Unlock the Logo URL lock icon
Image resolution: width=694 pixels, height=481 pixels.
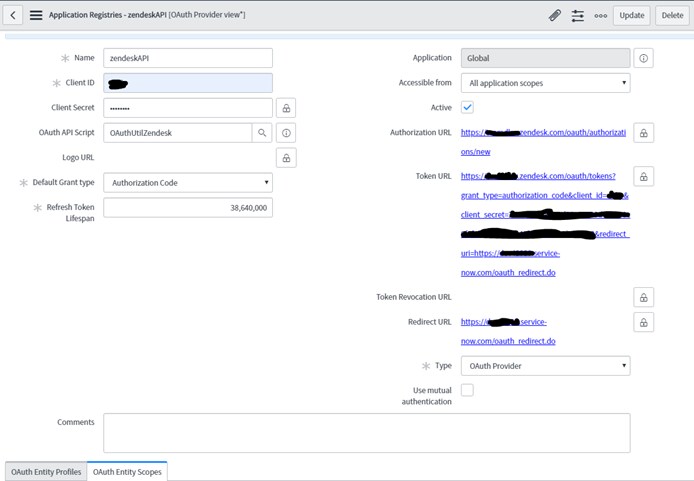286,158
